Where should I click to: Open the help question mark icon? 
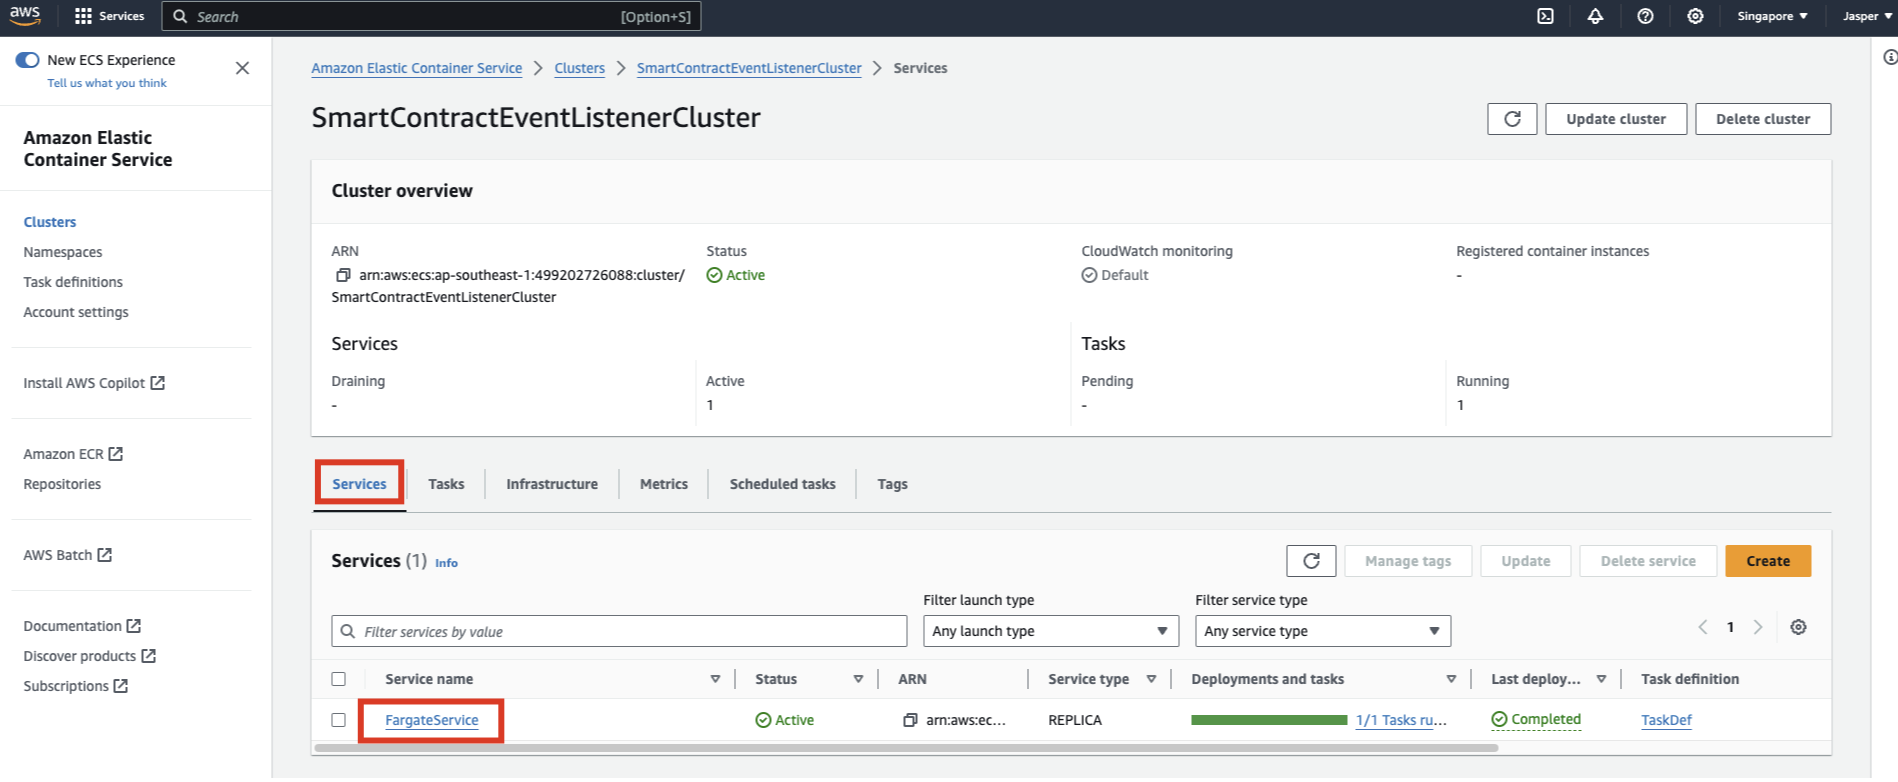pyautogui.click(x=1645, y=16)
